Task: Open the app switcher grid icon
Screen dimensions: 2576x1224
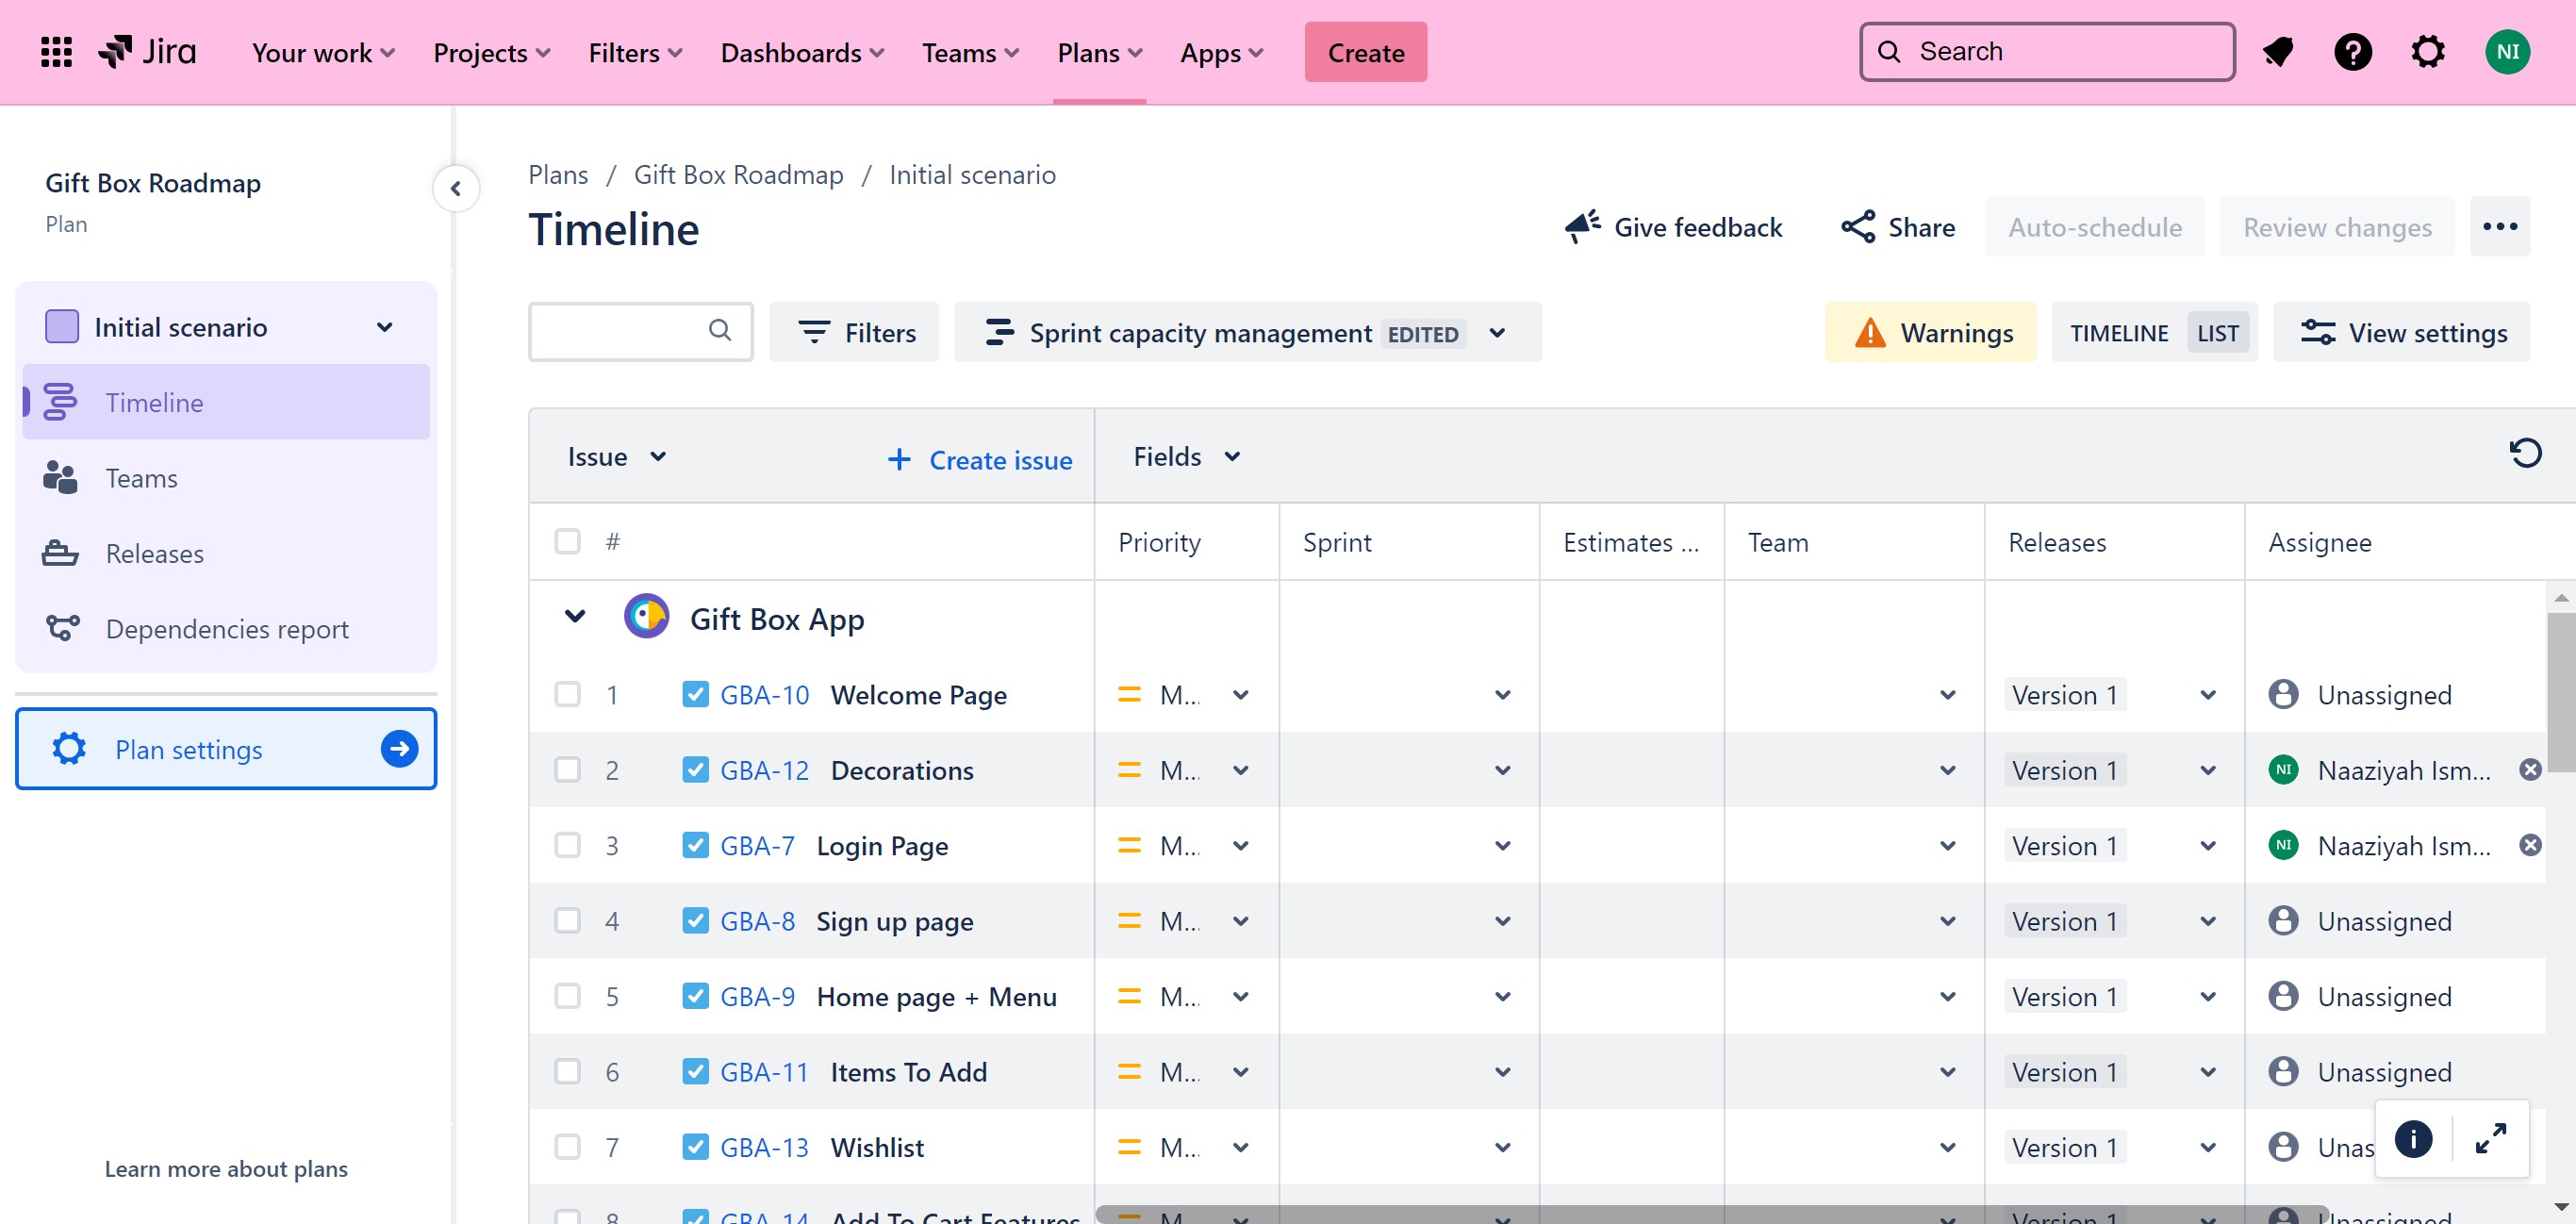Action: (56, 52)
